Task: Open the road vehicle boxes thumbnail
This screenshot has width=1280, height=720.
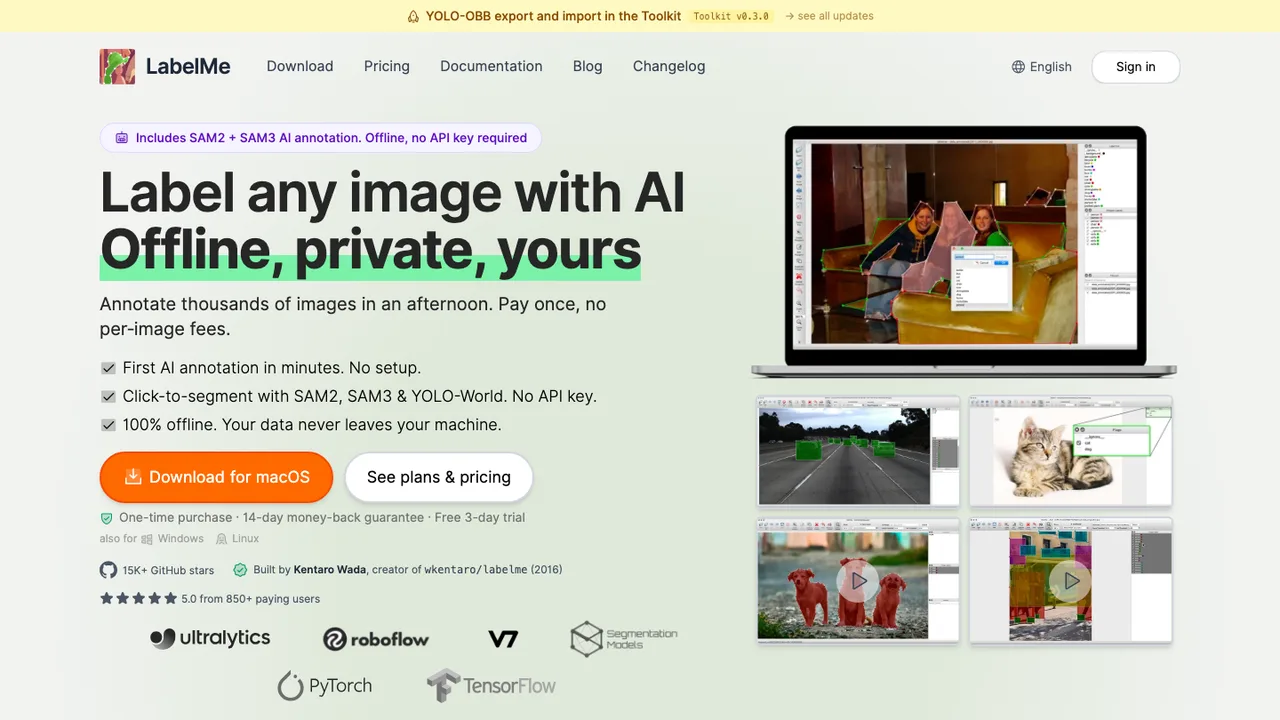Action: 858,452
